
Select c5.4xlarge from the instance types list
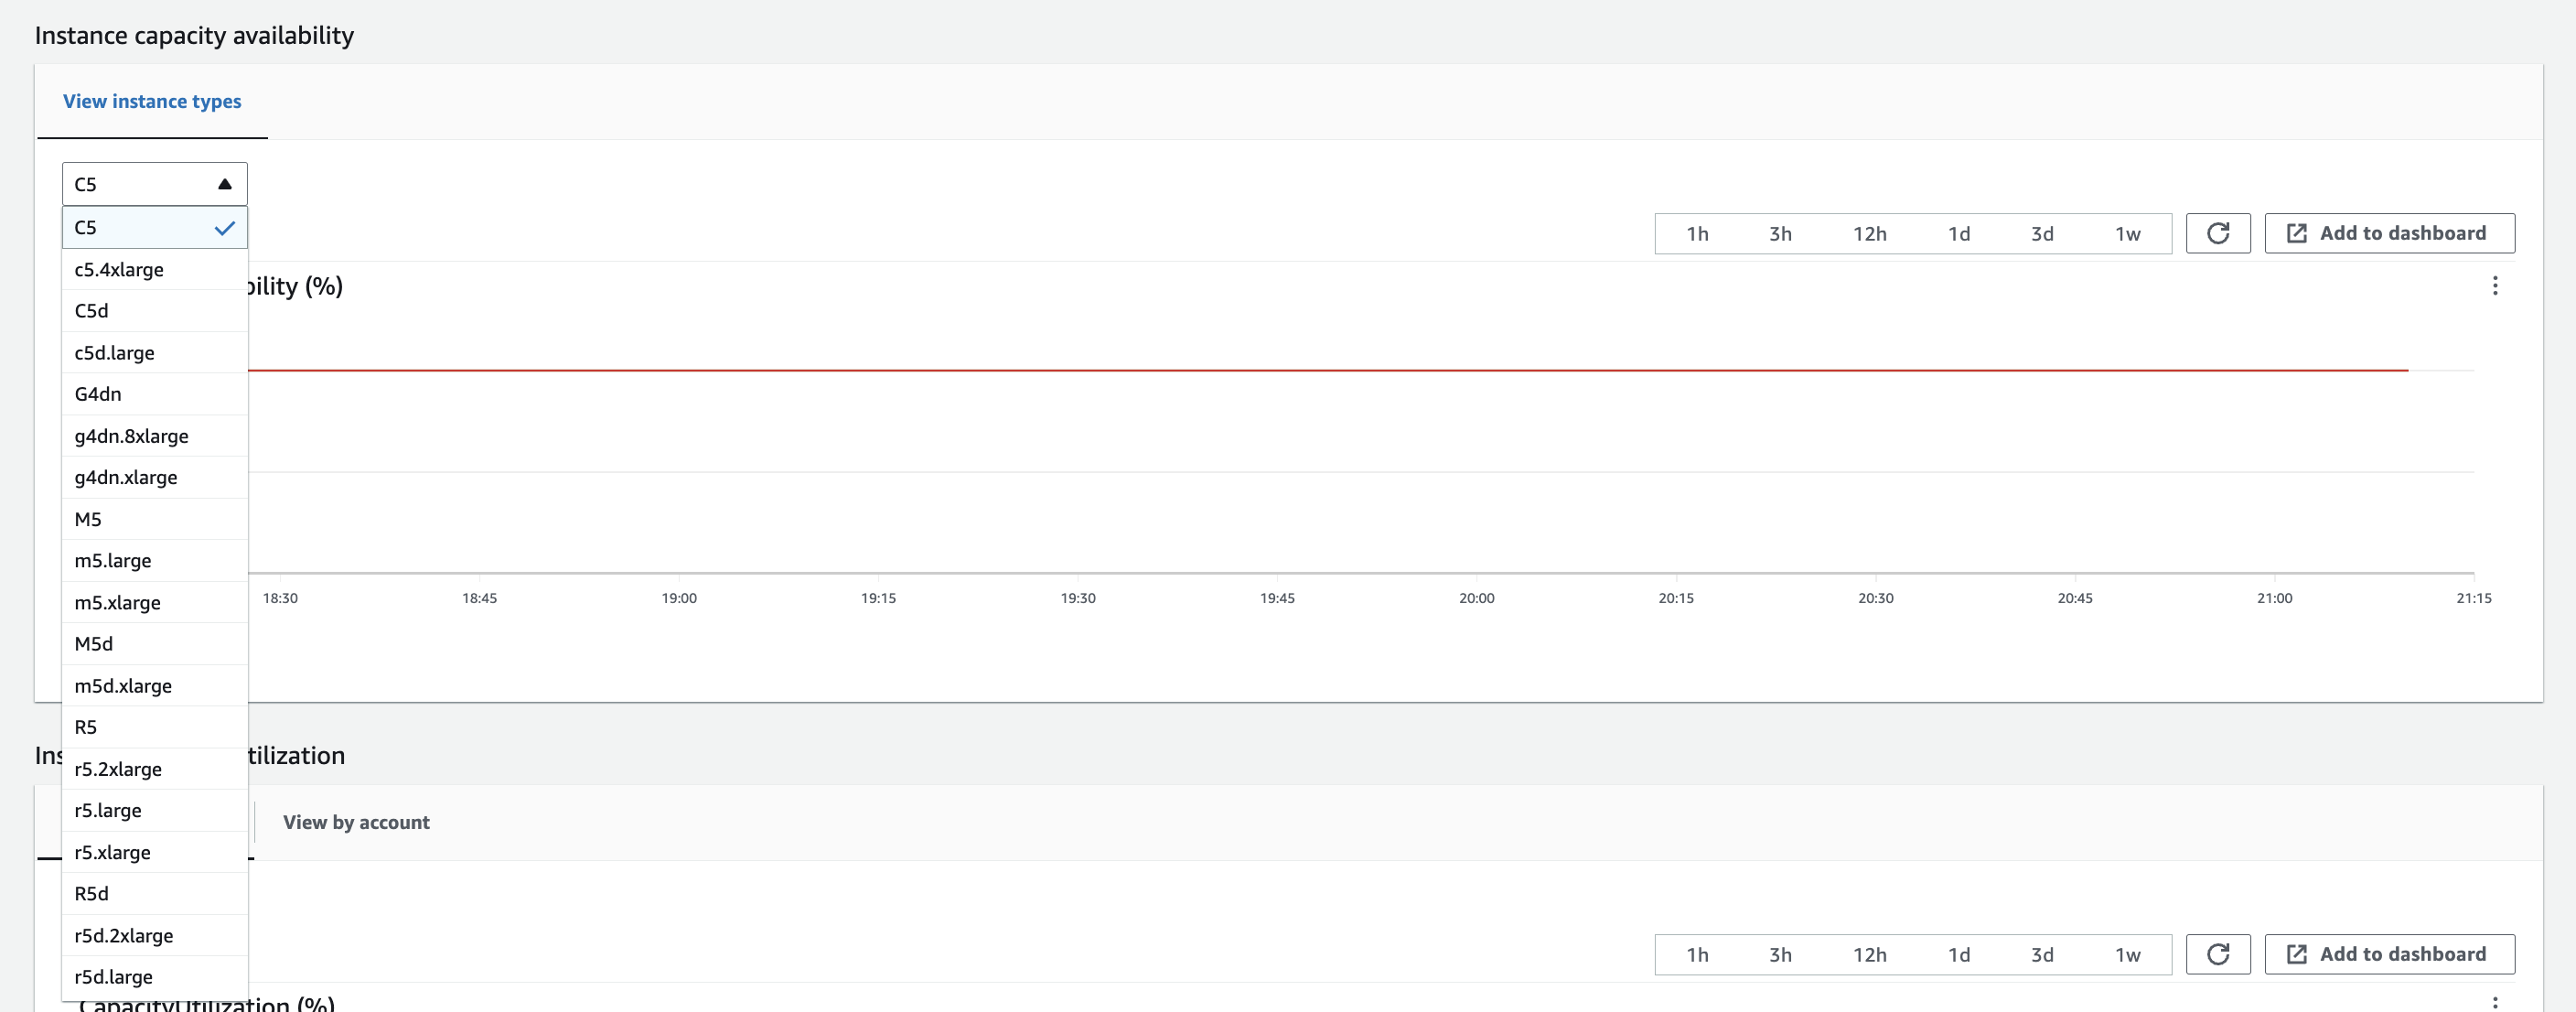pyautogui.click(x=117, y=269)
